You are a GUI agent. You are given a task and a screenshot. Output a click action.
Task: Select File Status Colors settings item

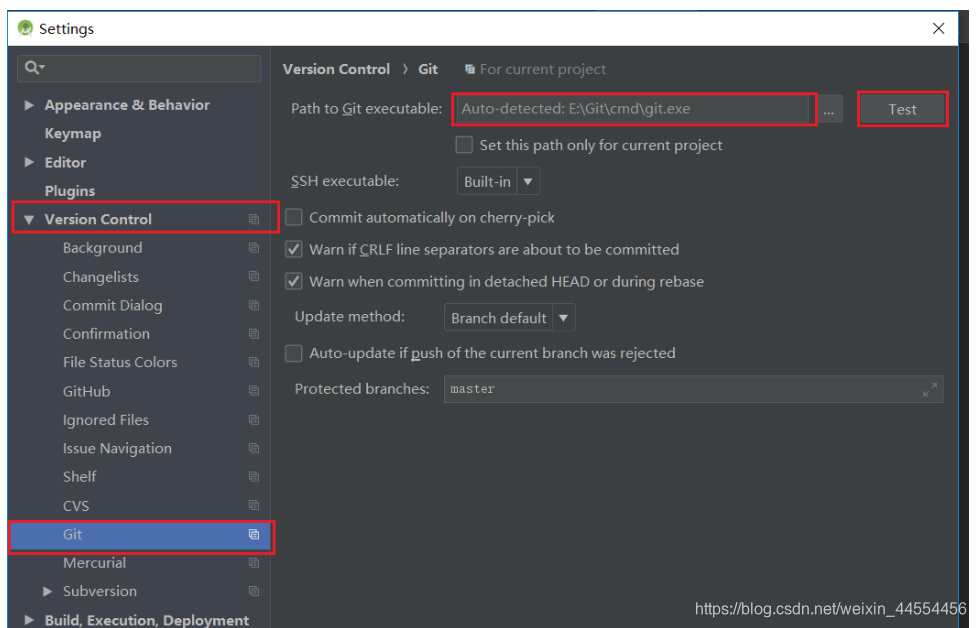click(x=120, y=362)
